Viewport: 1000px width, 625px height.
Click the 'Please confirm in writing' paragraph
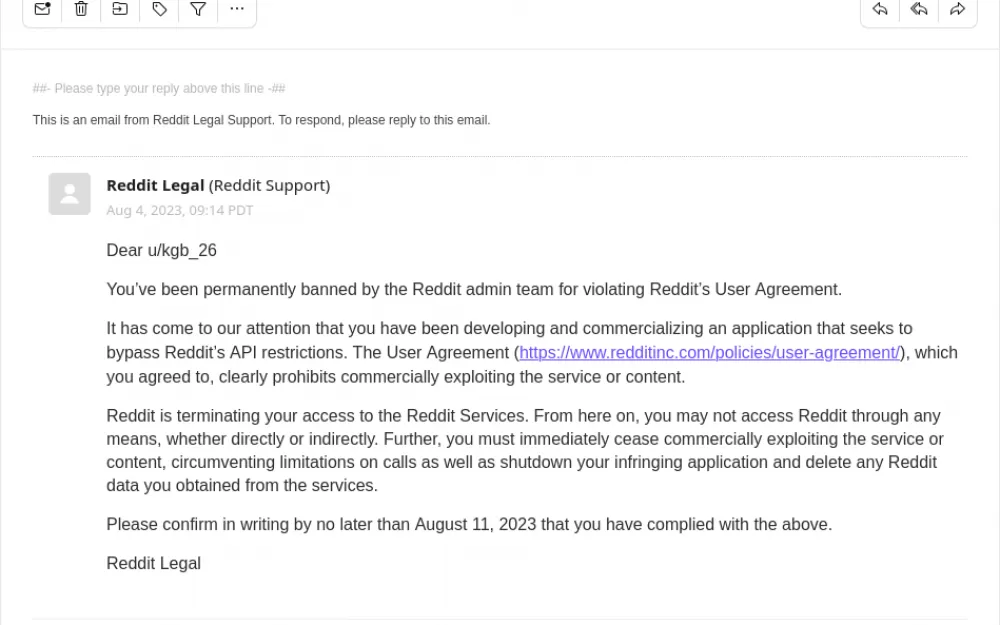click(469, 524)
